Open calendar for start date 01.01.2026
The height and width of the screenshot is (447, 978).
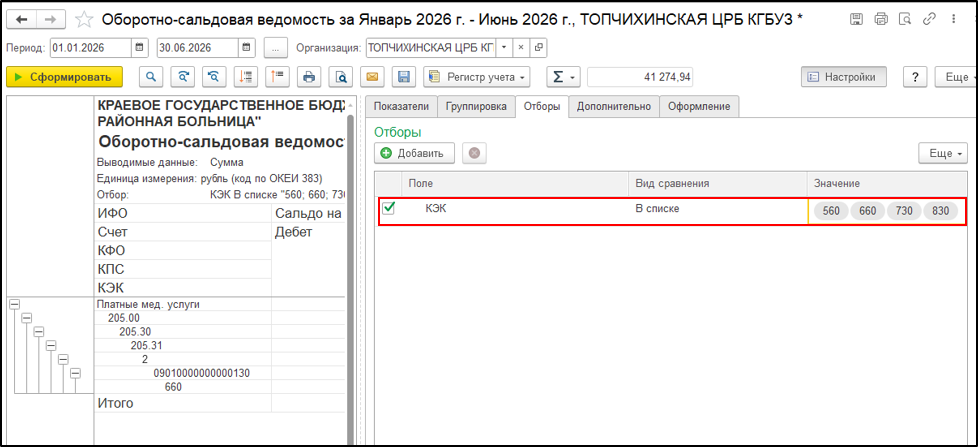(140, 47)
